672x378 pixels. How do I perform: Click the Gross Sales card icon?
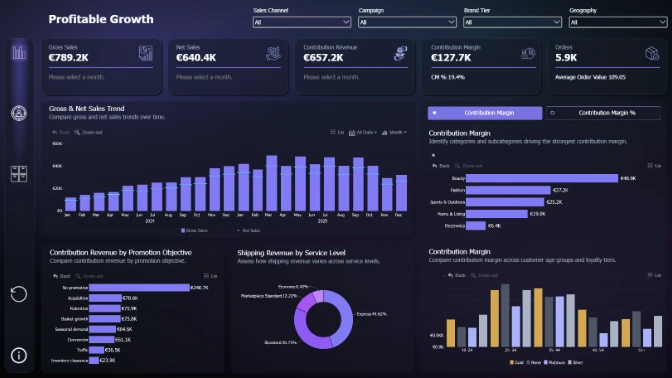(146, 53)
